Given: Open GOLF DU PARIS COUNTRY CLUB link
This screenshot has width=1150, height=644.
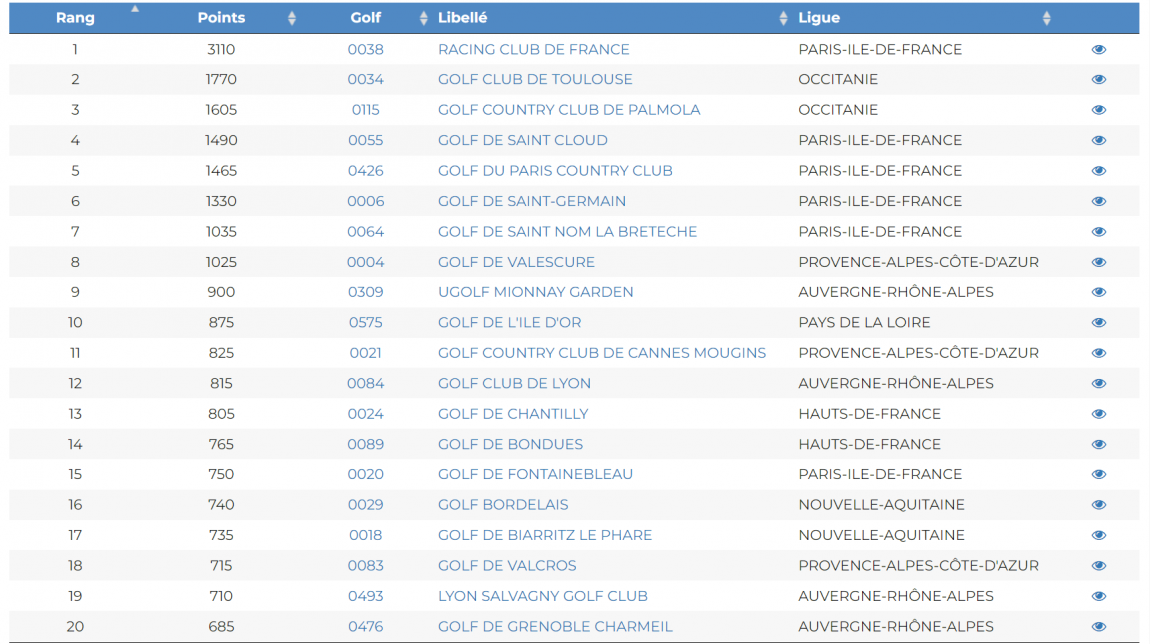Looking at the screenshot, I should click(555, 171).
